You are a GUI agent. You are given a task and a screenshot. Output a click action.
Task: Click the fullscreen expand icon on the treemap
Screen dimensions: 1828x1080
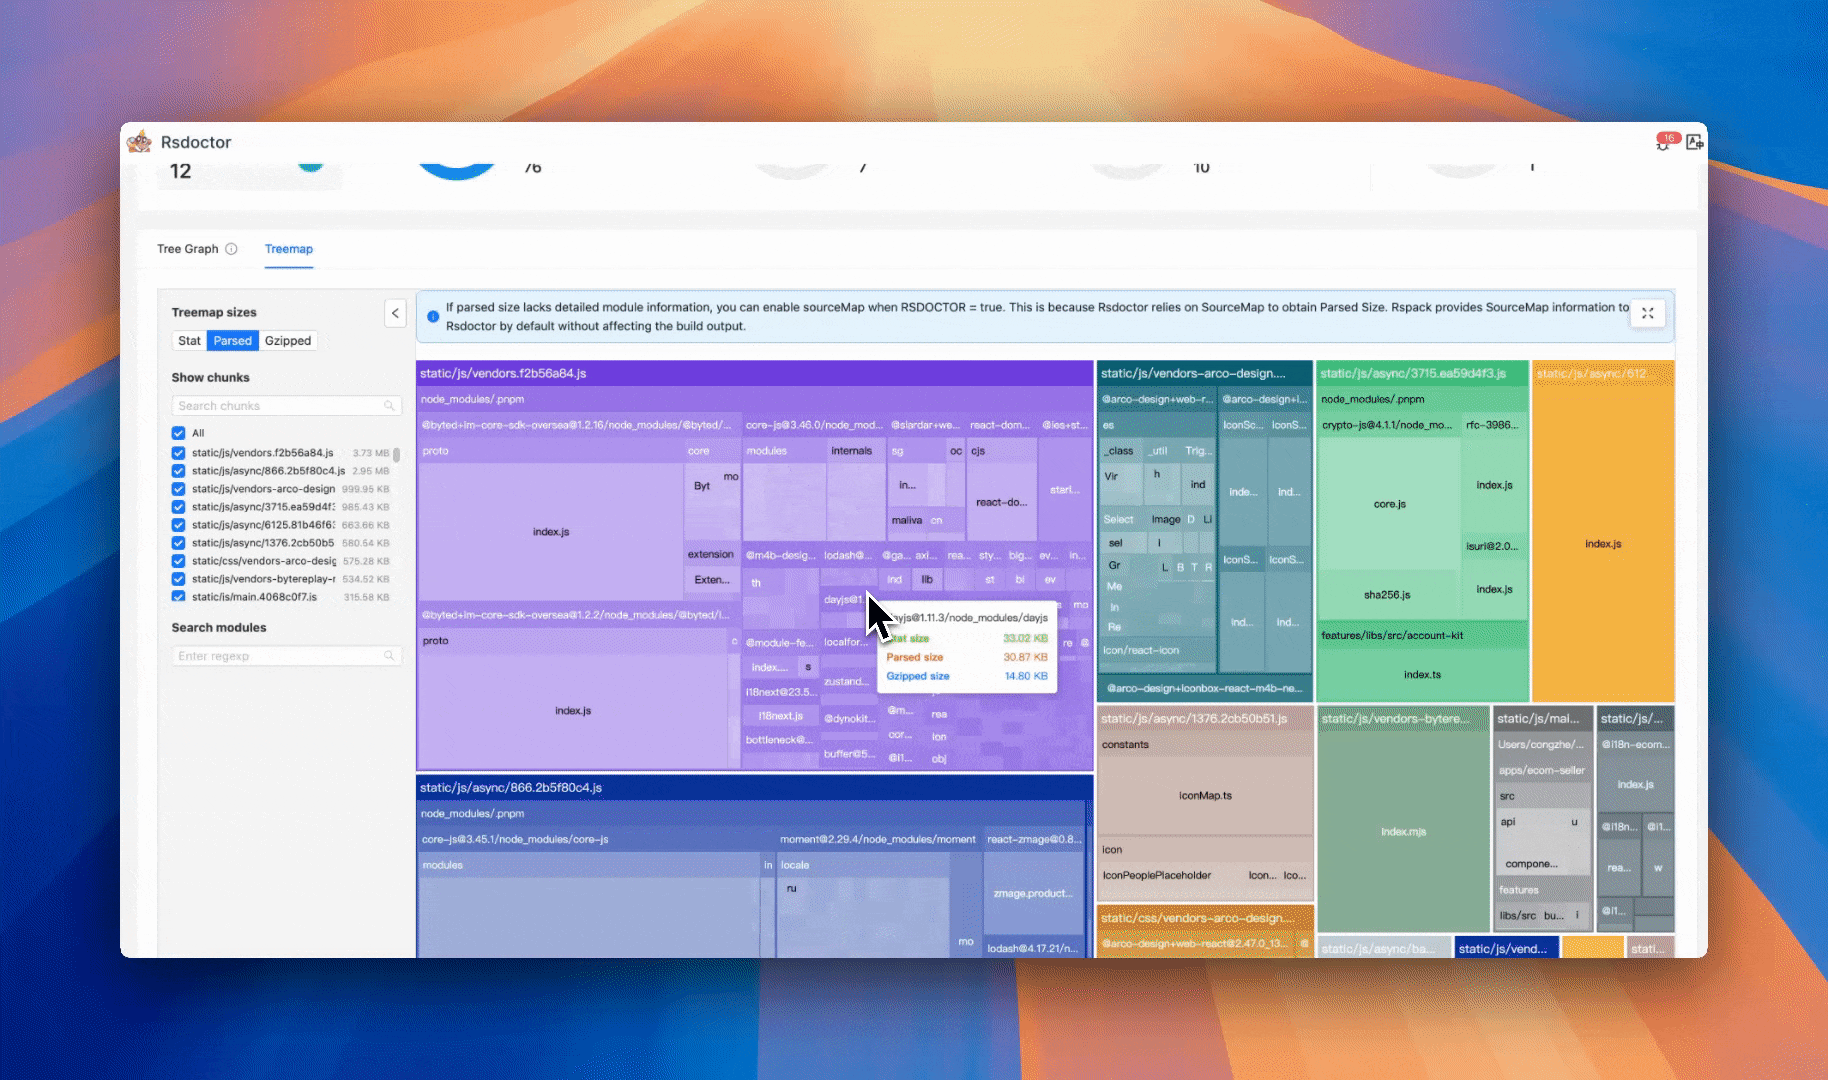[1648, 313]
